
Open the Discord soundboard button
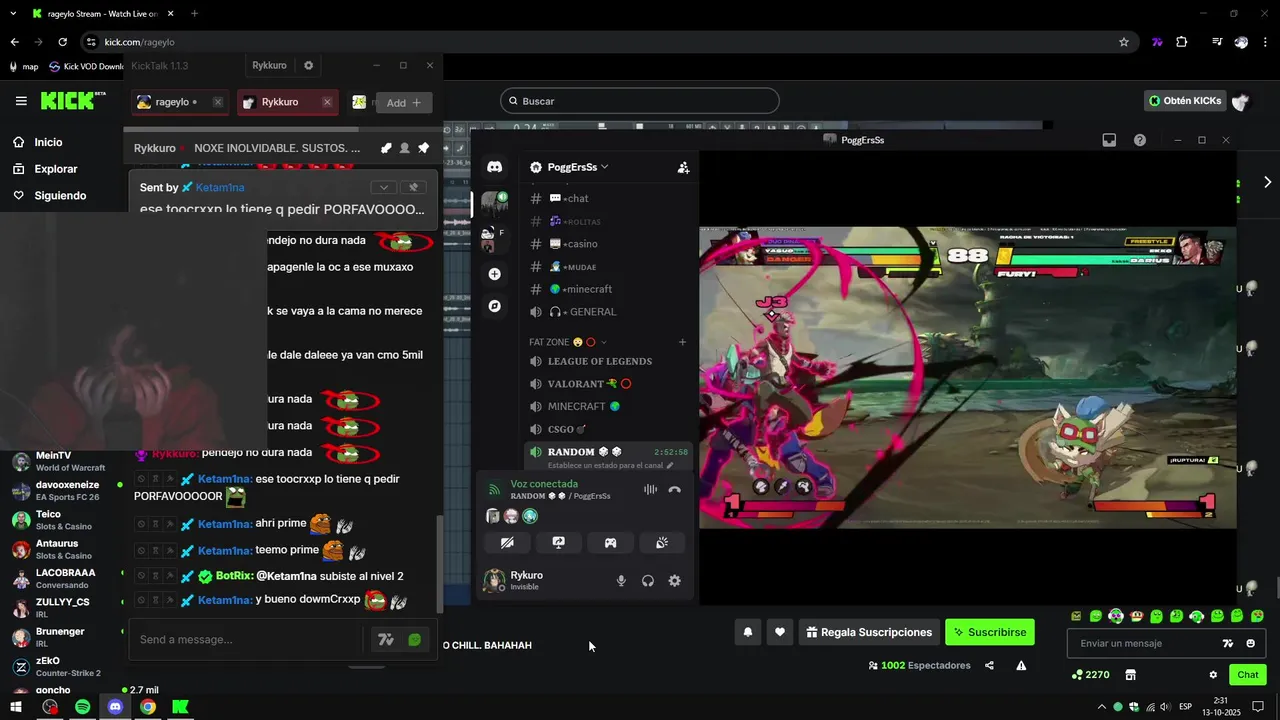tap(662, 543)
